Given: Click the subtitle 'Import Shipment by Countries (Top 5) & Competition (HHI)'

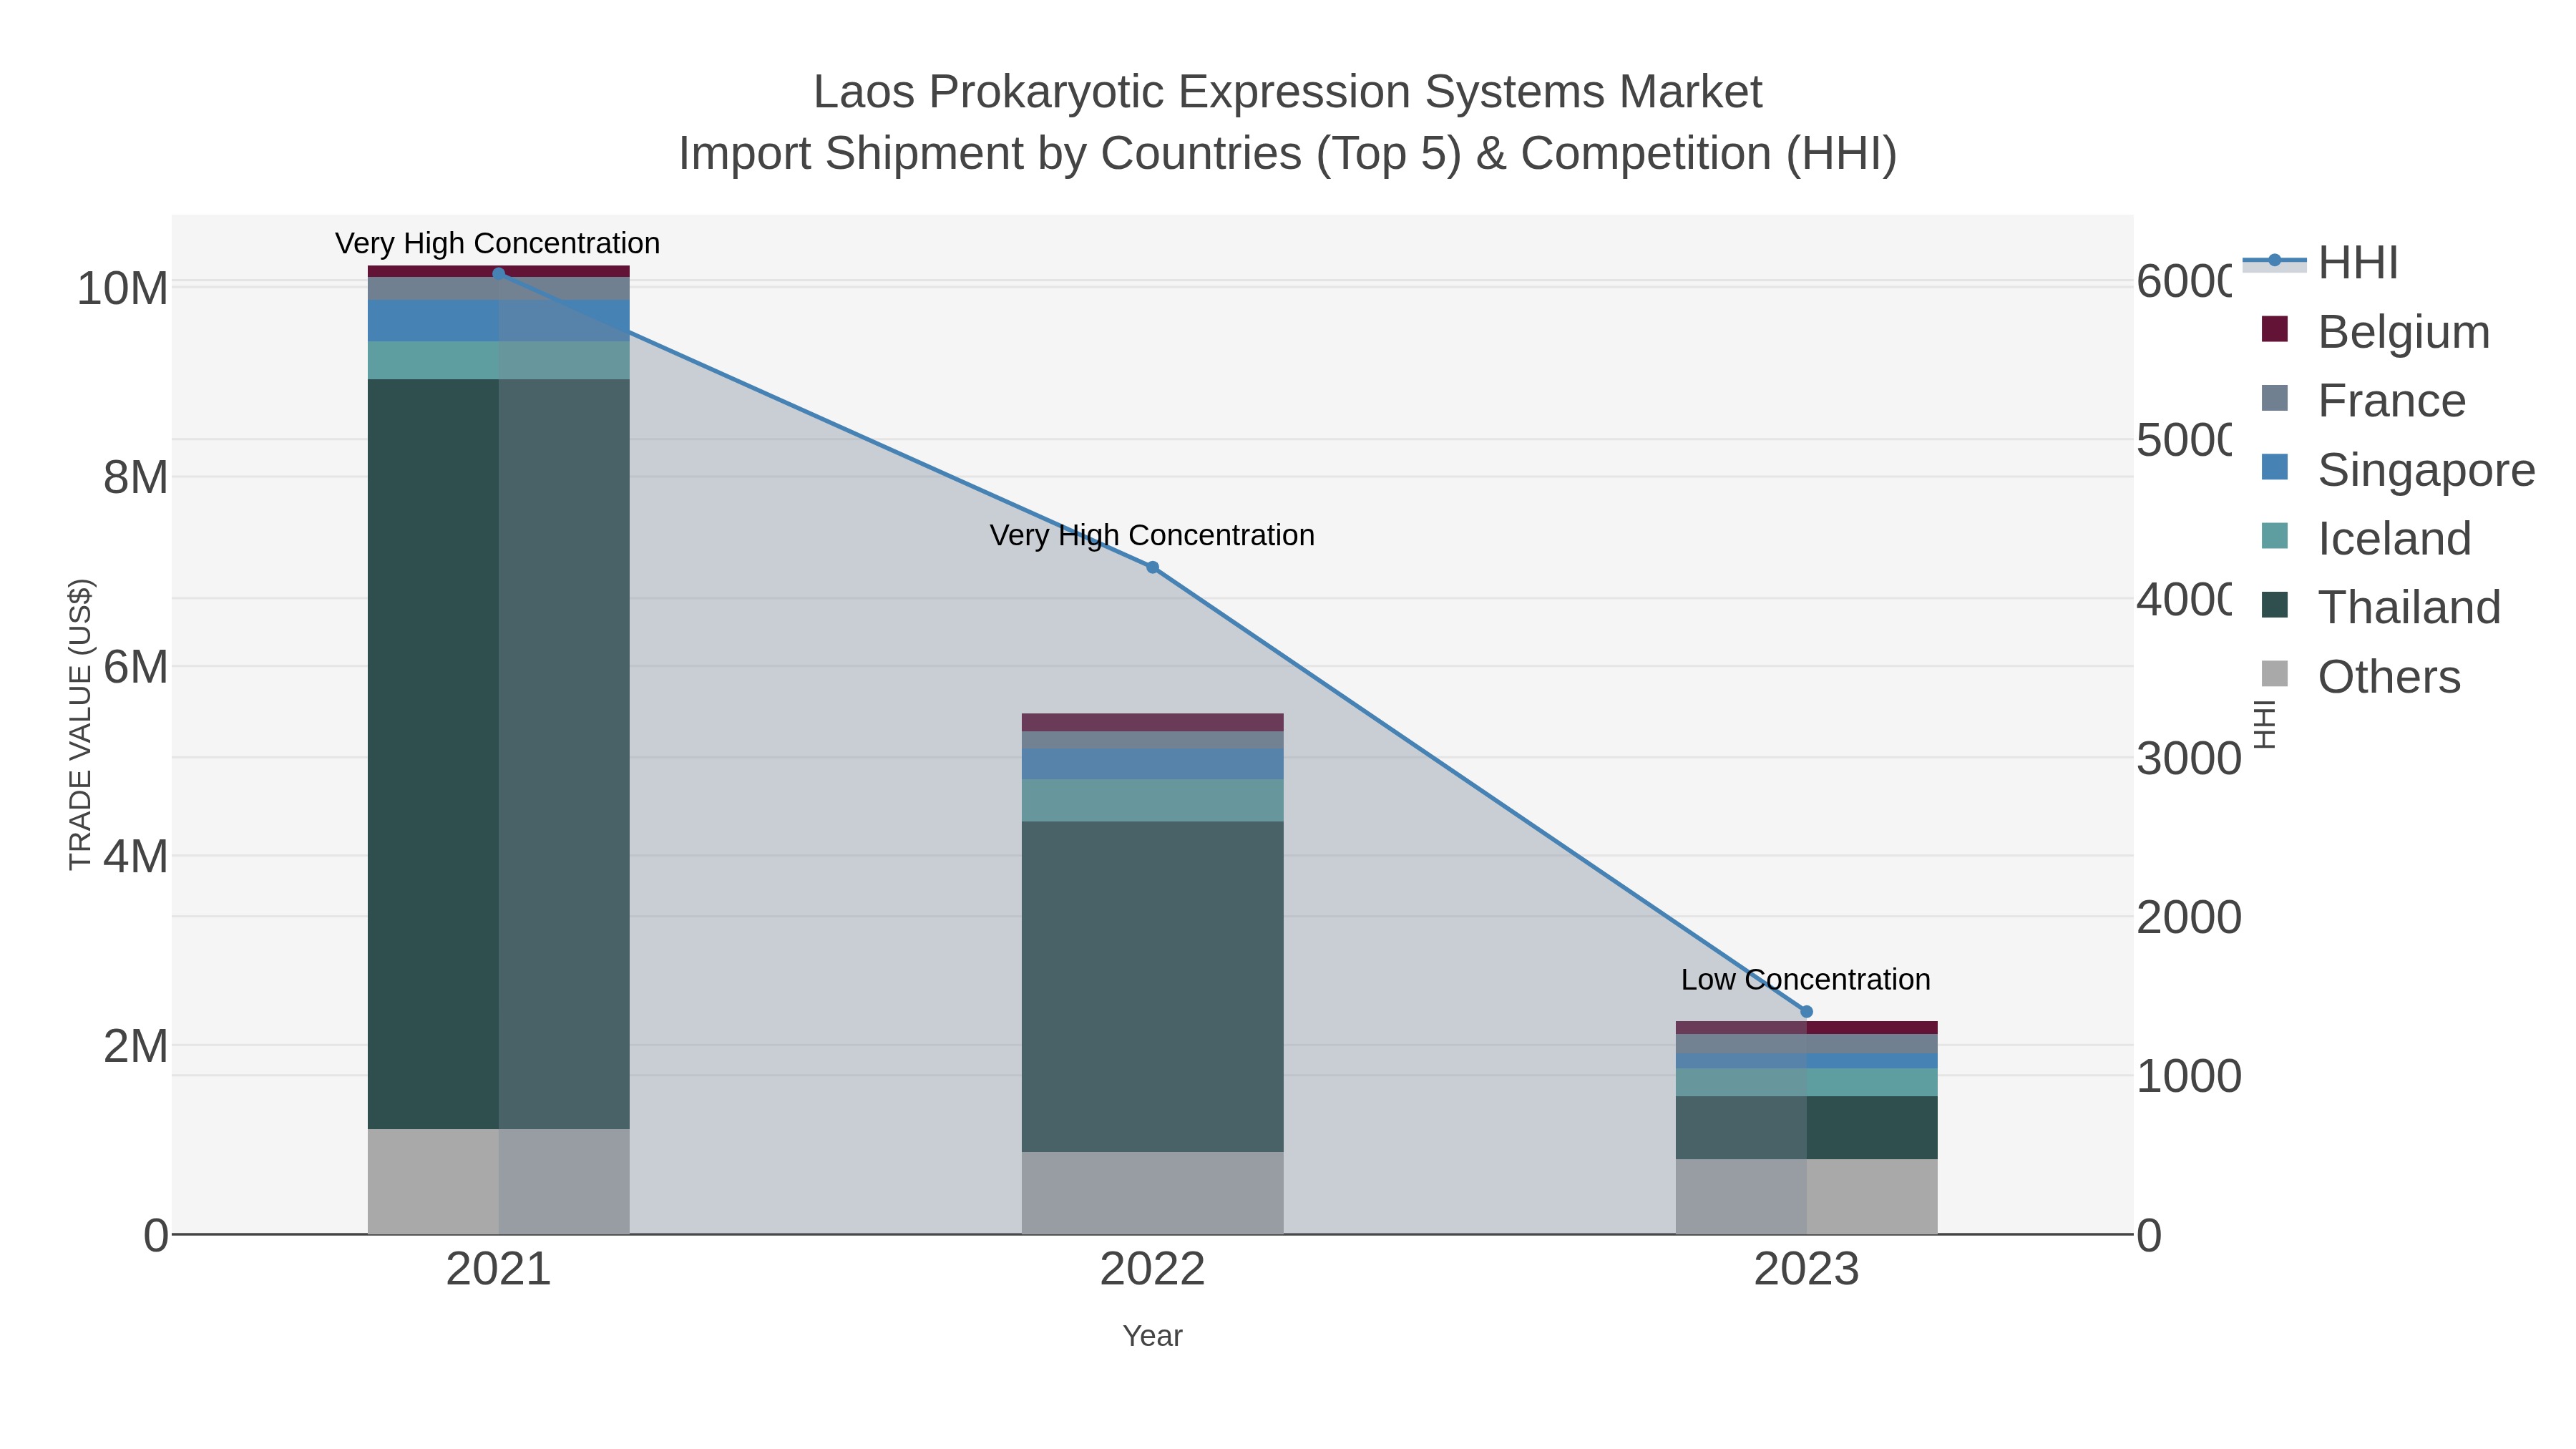Looking at the screenshot, I should [x=1287, y=154].
